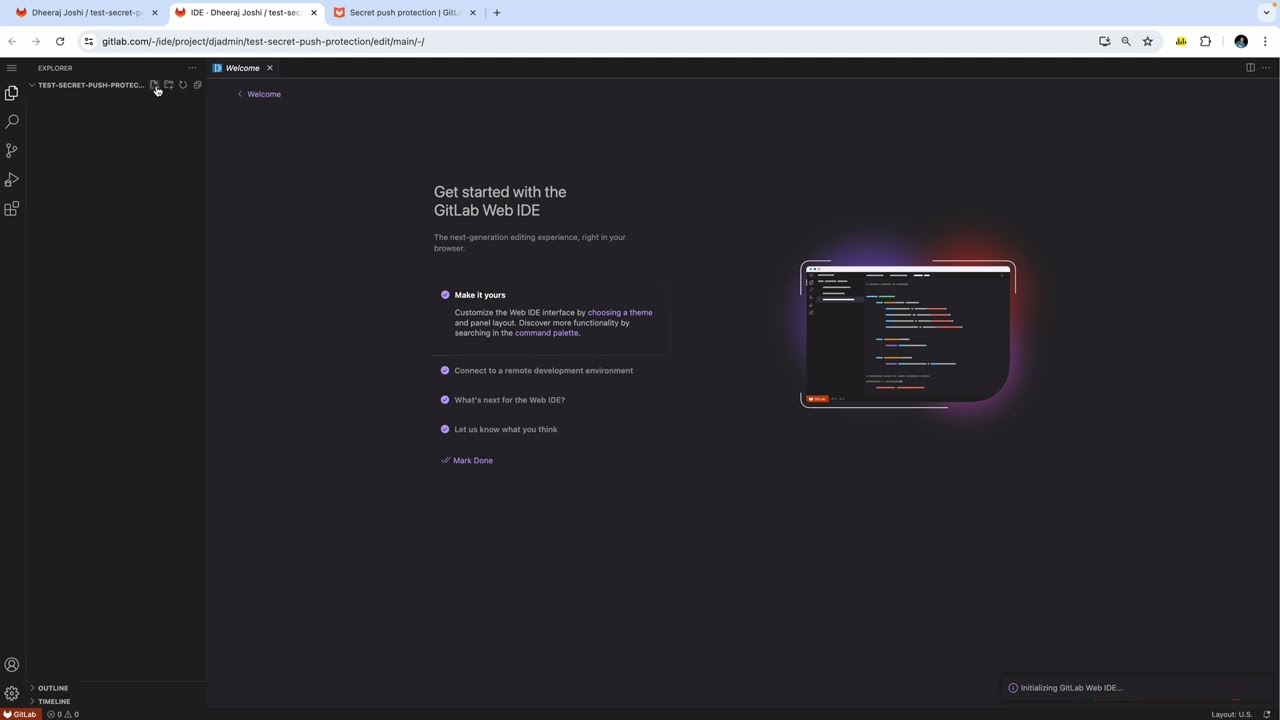Image resolution: width=1280 pixels, height=720 pixels.
Task: Open the yellow bar-chart extension icon
Action: point(1181,42)
